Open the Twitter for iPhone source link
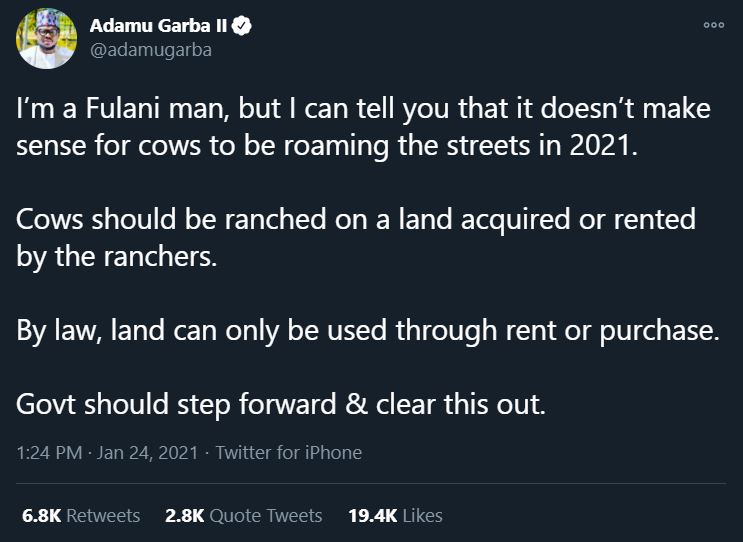Screen dimensions: 743x542 pyautogui.click(x=289, y=452)
